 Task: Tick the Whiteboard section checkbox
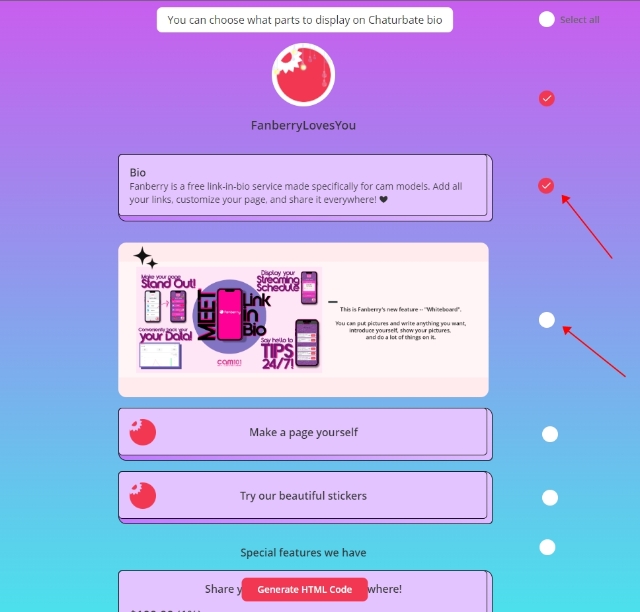(546, 320)
